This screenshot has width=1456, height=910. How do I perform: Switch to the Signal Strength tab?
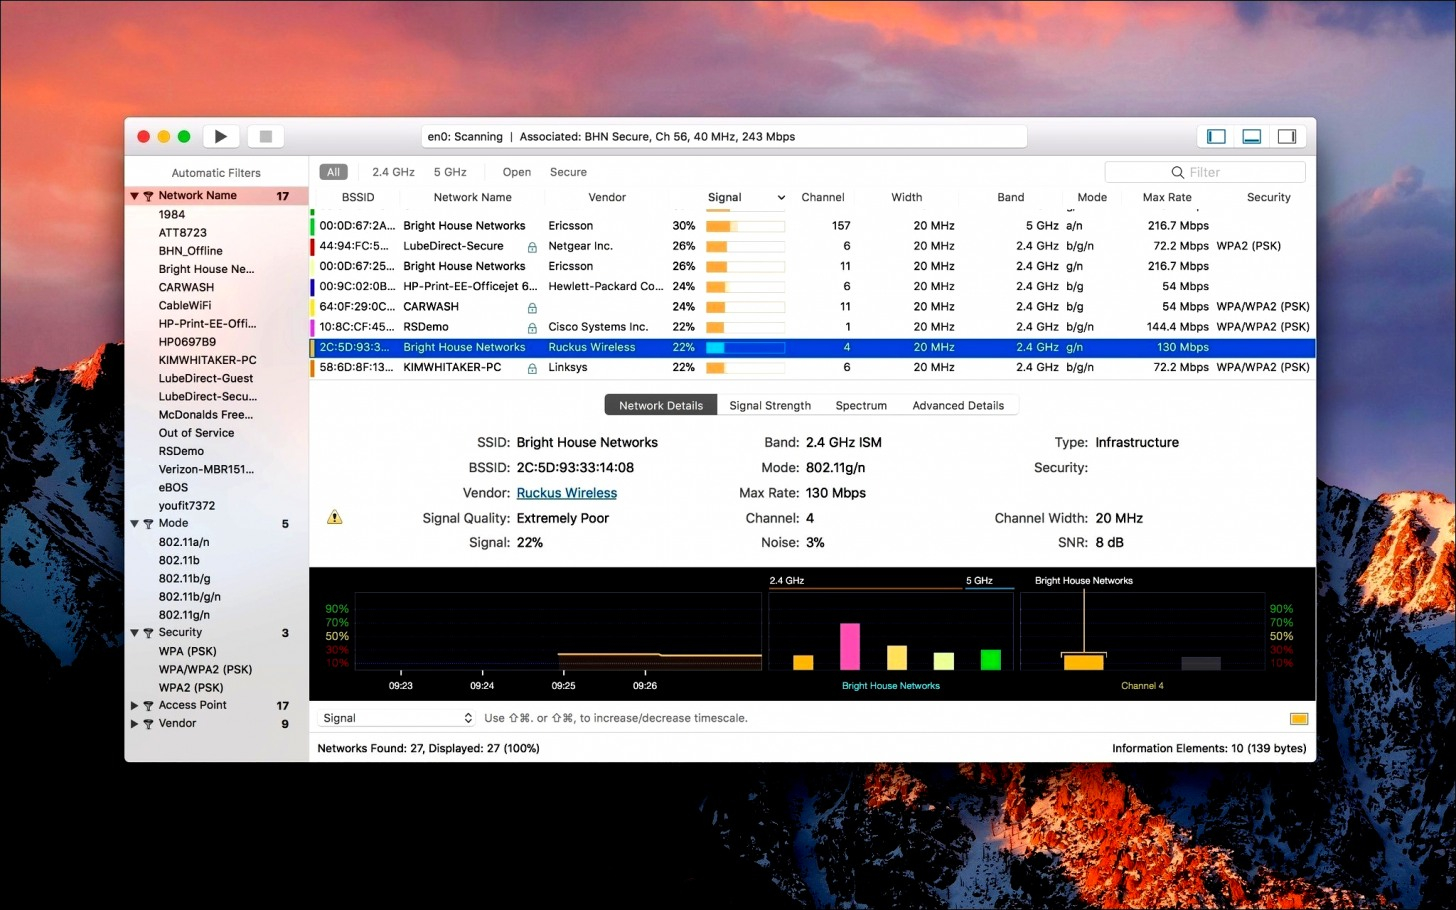[x=769, y=405]
